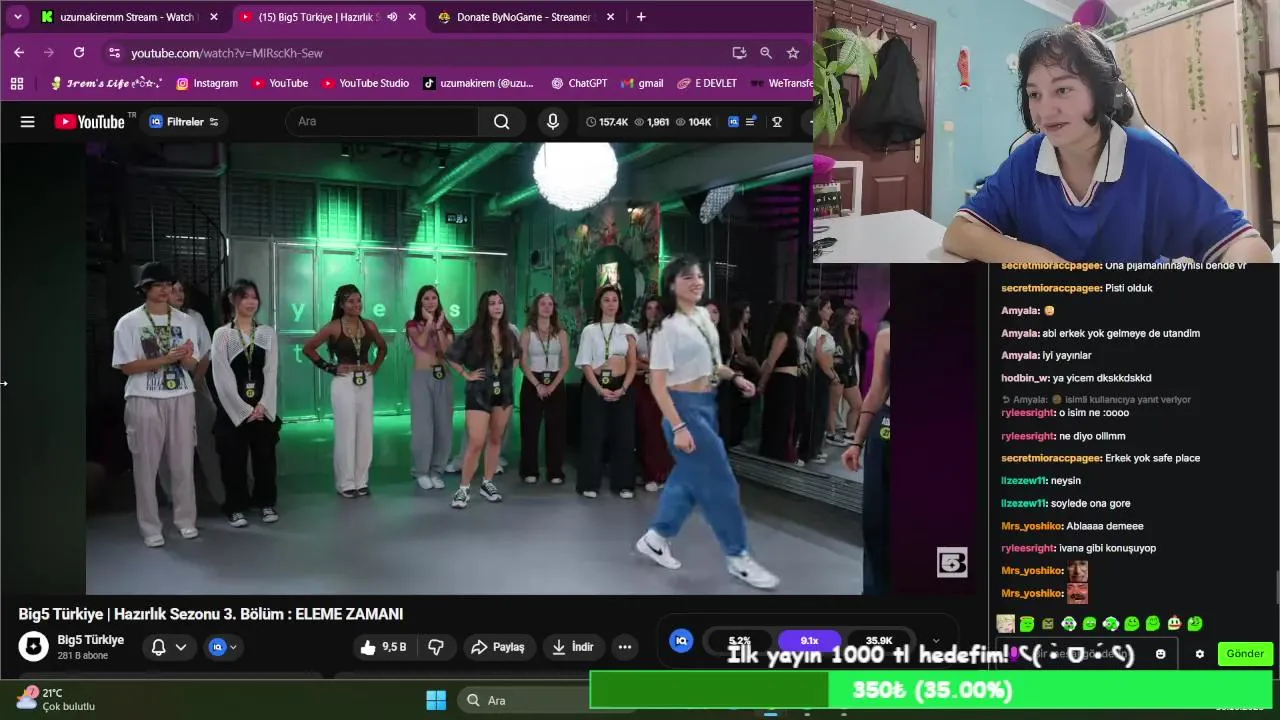Click the round IQ badge near stats

[681, 641]
